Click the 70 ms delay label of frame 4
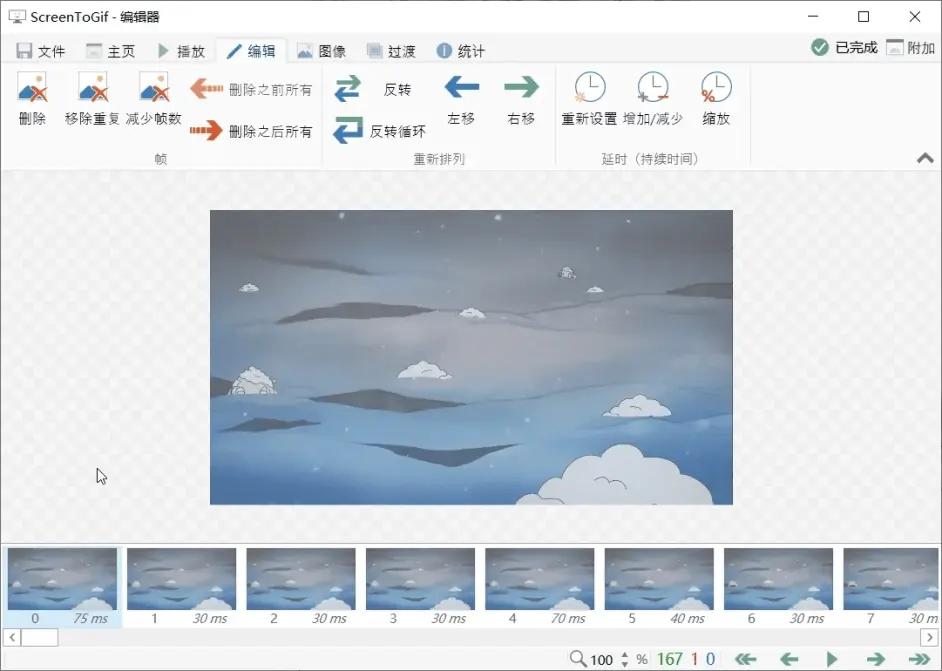The image size is (942, 671). point(568,618)
